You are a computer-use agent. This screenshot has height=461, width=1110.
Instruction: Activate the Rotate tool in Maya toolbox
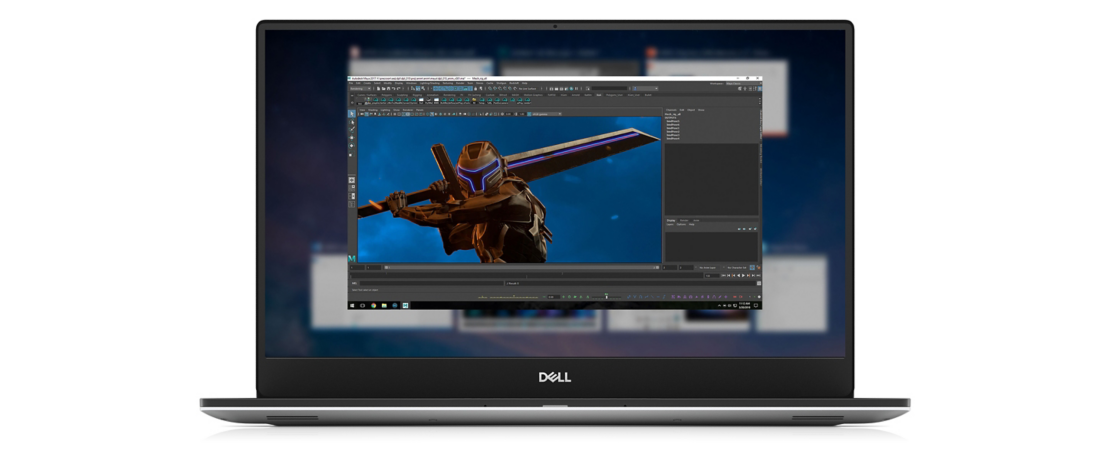click(352, 146)
